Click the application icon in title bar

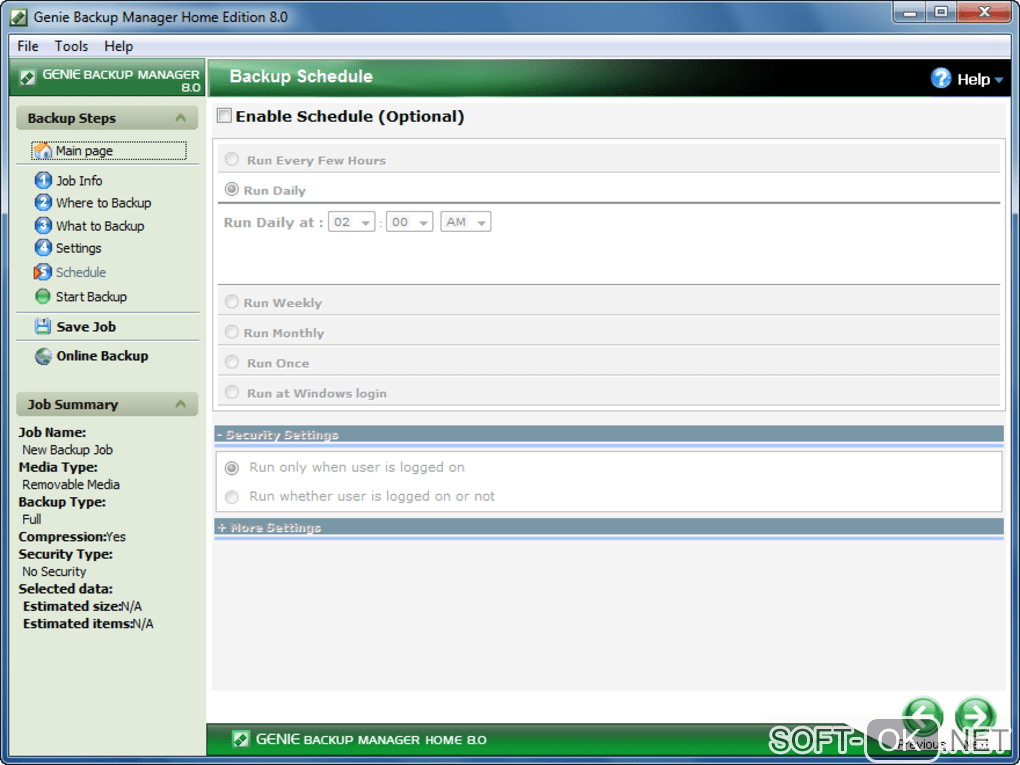(x=19, y=17)
